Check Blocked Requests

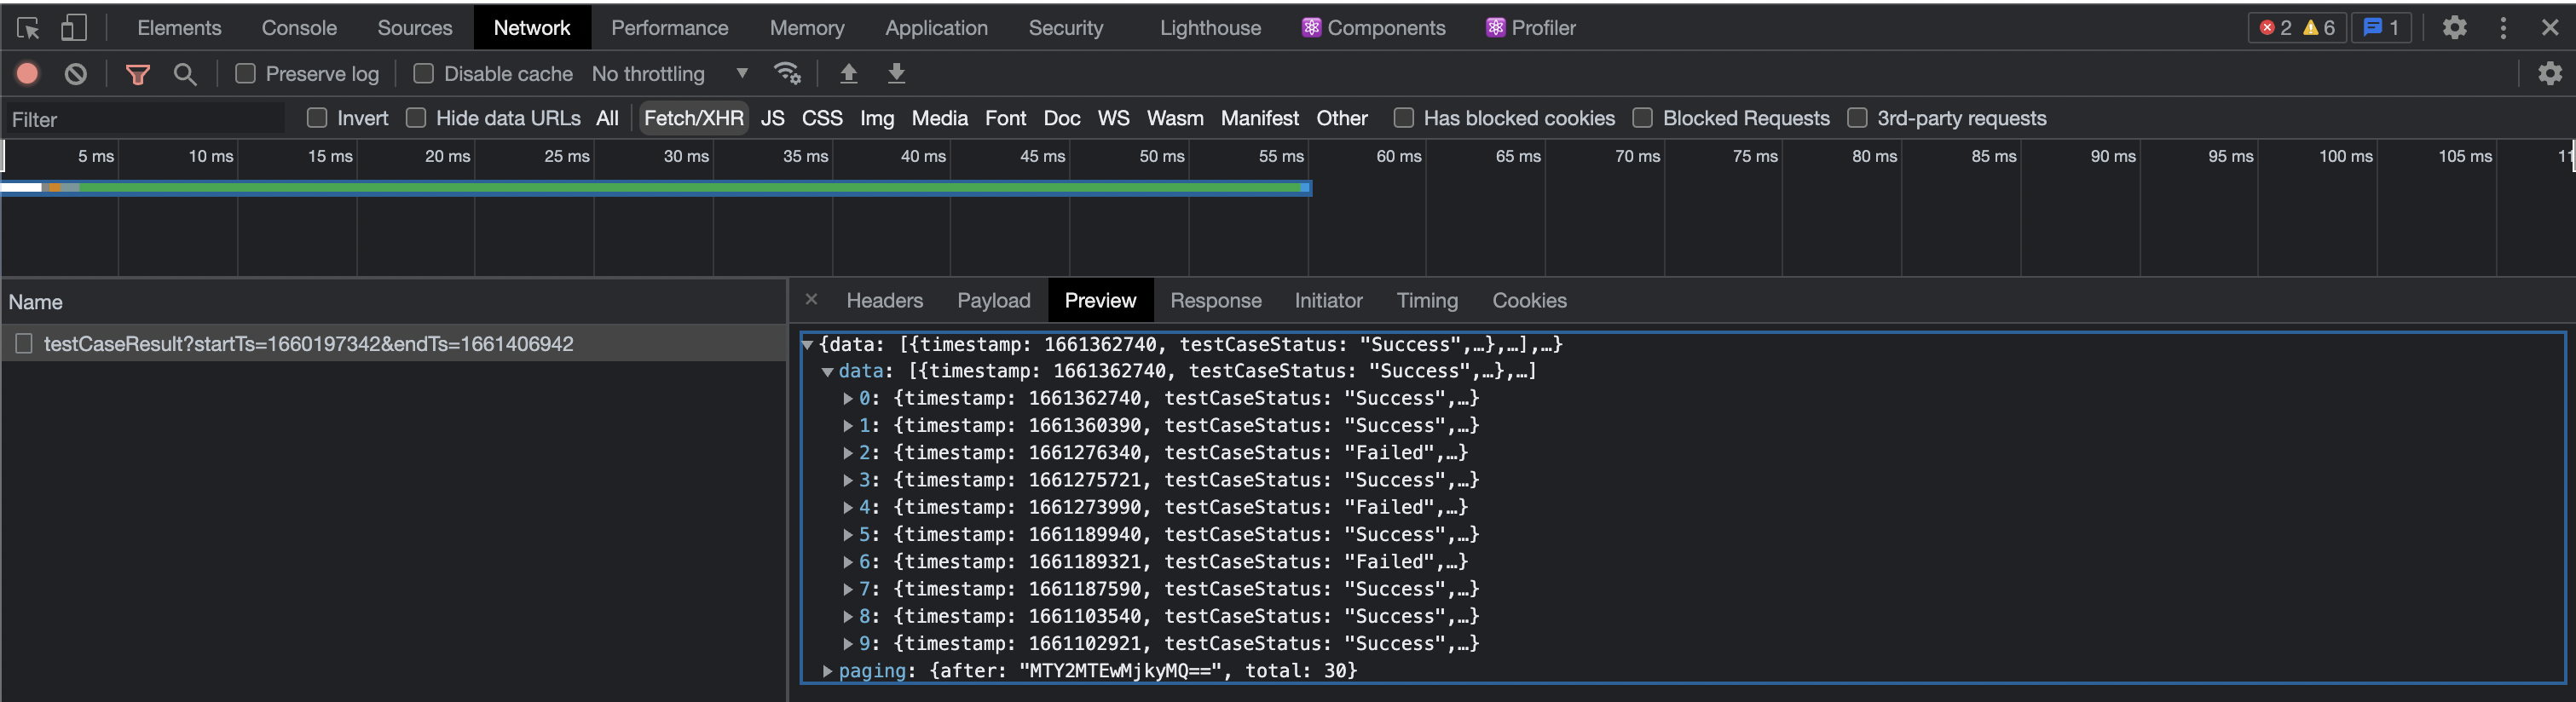pyautogui.click(x=1642, y=118)
